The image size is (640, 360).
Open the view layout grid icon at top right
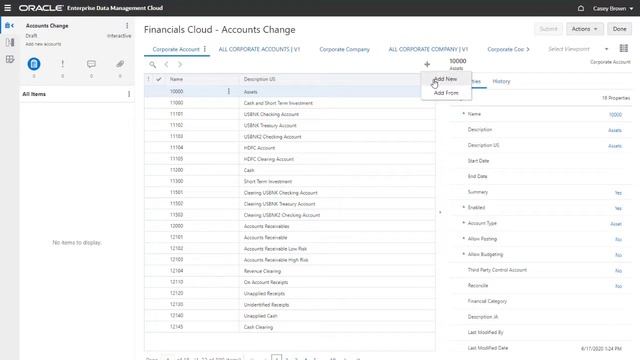click(x=624, y=48)
